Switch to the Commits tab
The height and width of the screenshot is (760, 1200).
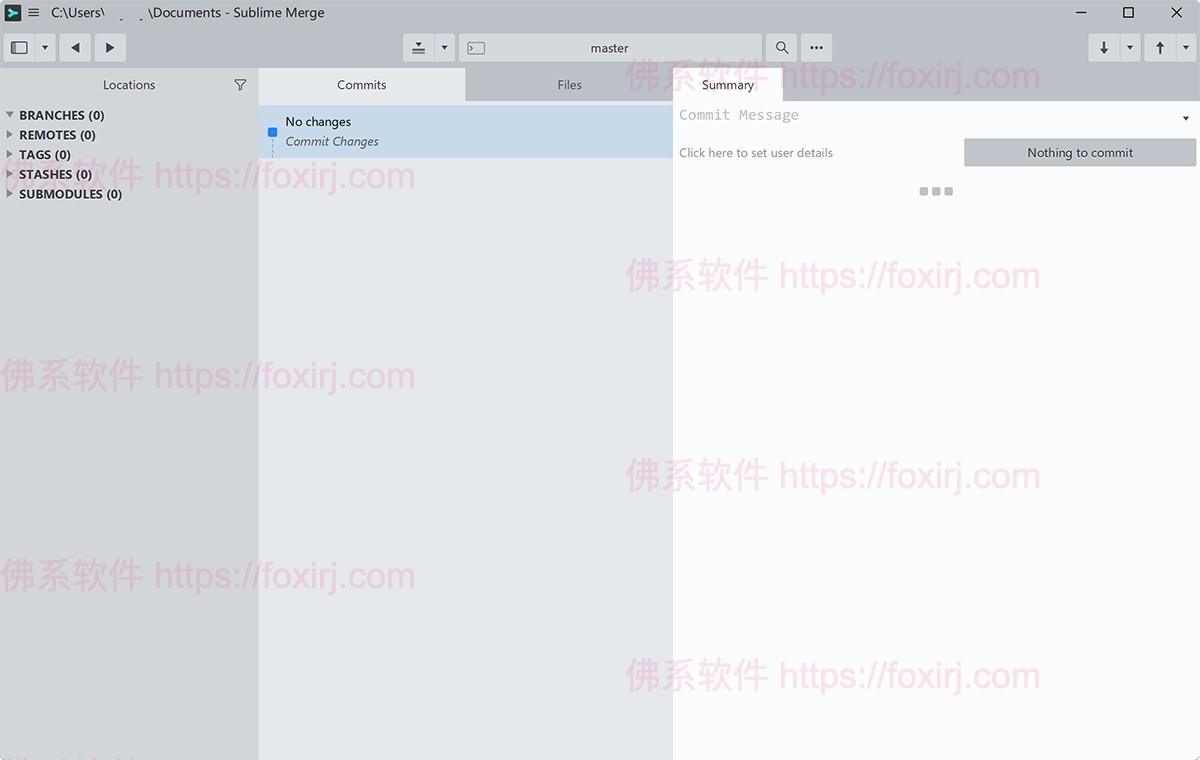pyautogui.click(x=361, y=85)
